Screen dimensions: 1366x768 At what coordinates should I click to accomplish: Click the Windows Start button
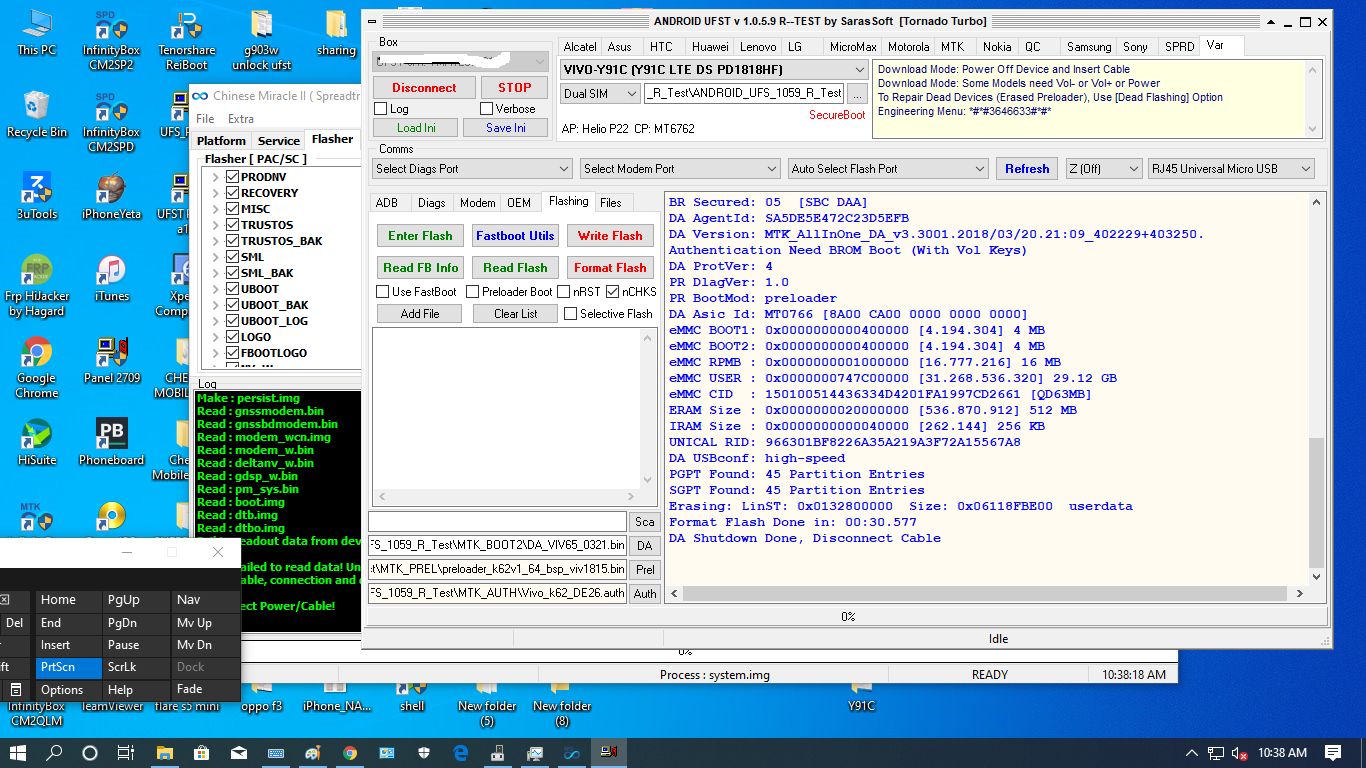18,753
